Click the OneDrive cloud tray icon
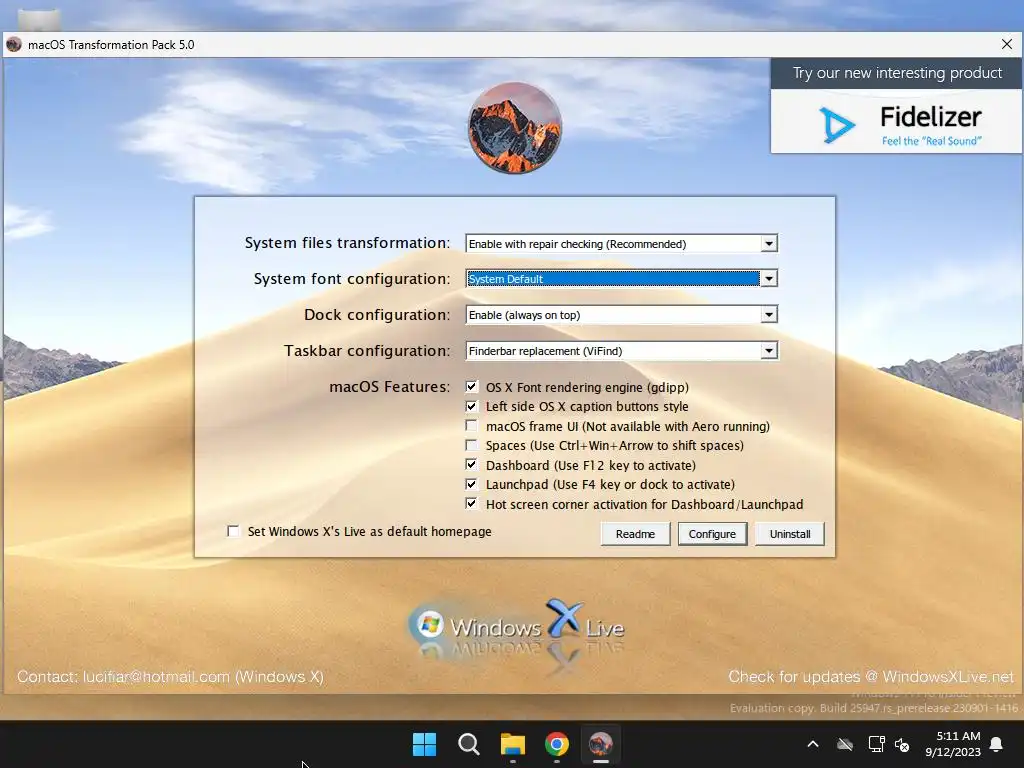This screenshot has width=1024, height=768. coord(845,744)
